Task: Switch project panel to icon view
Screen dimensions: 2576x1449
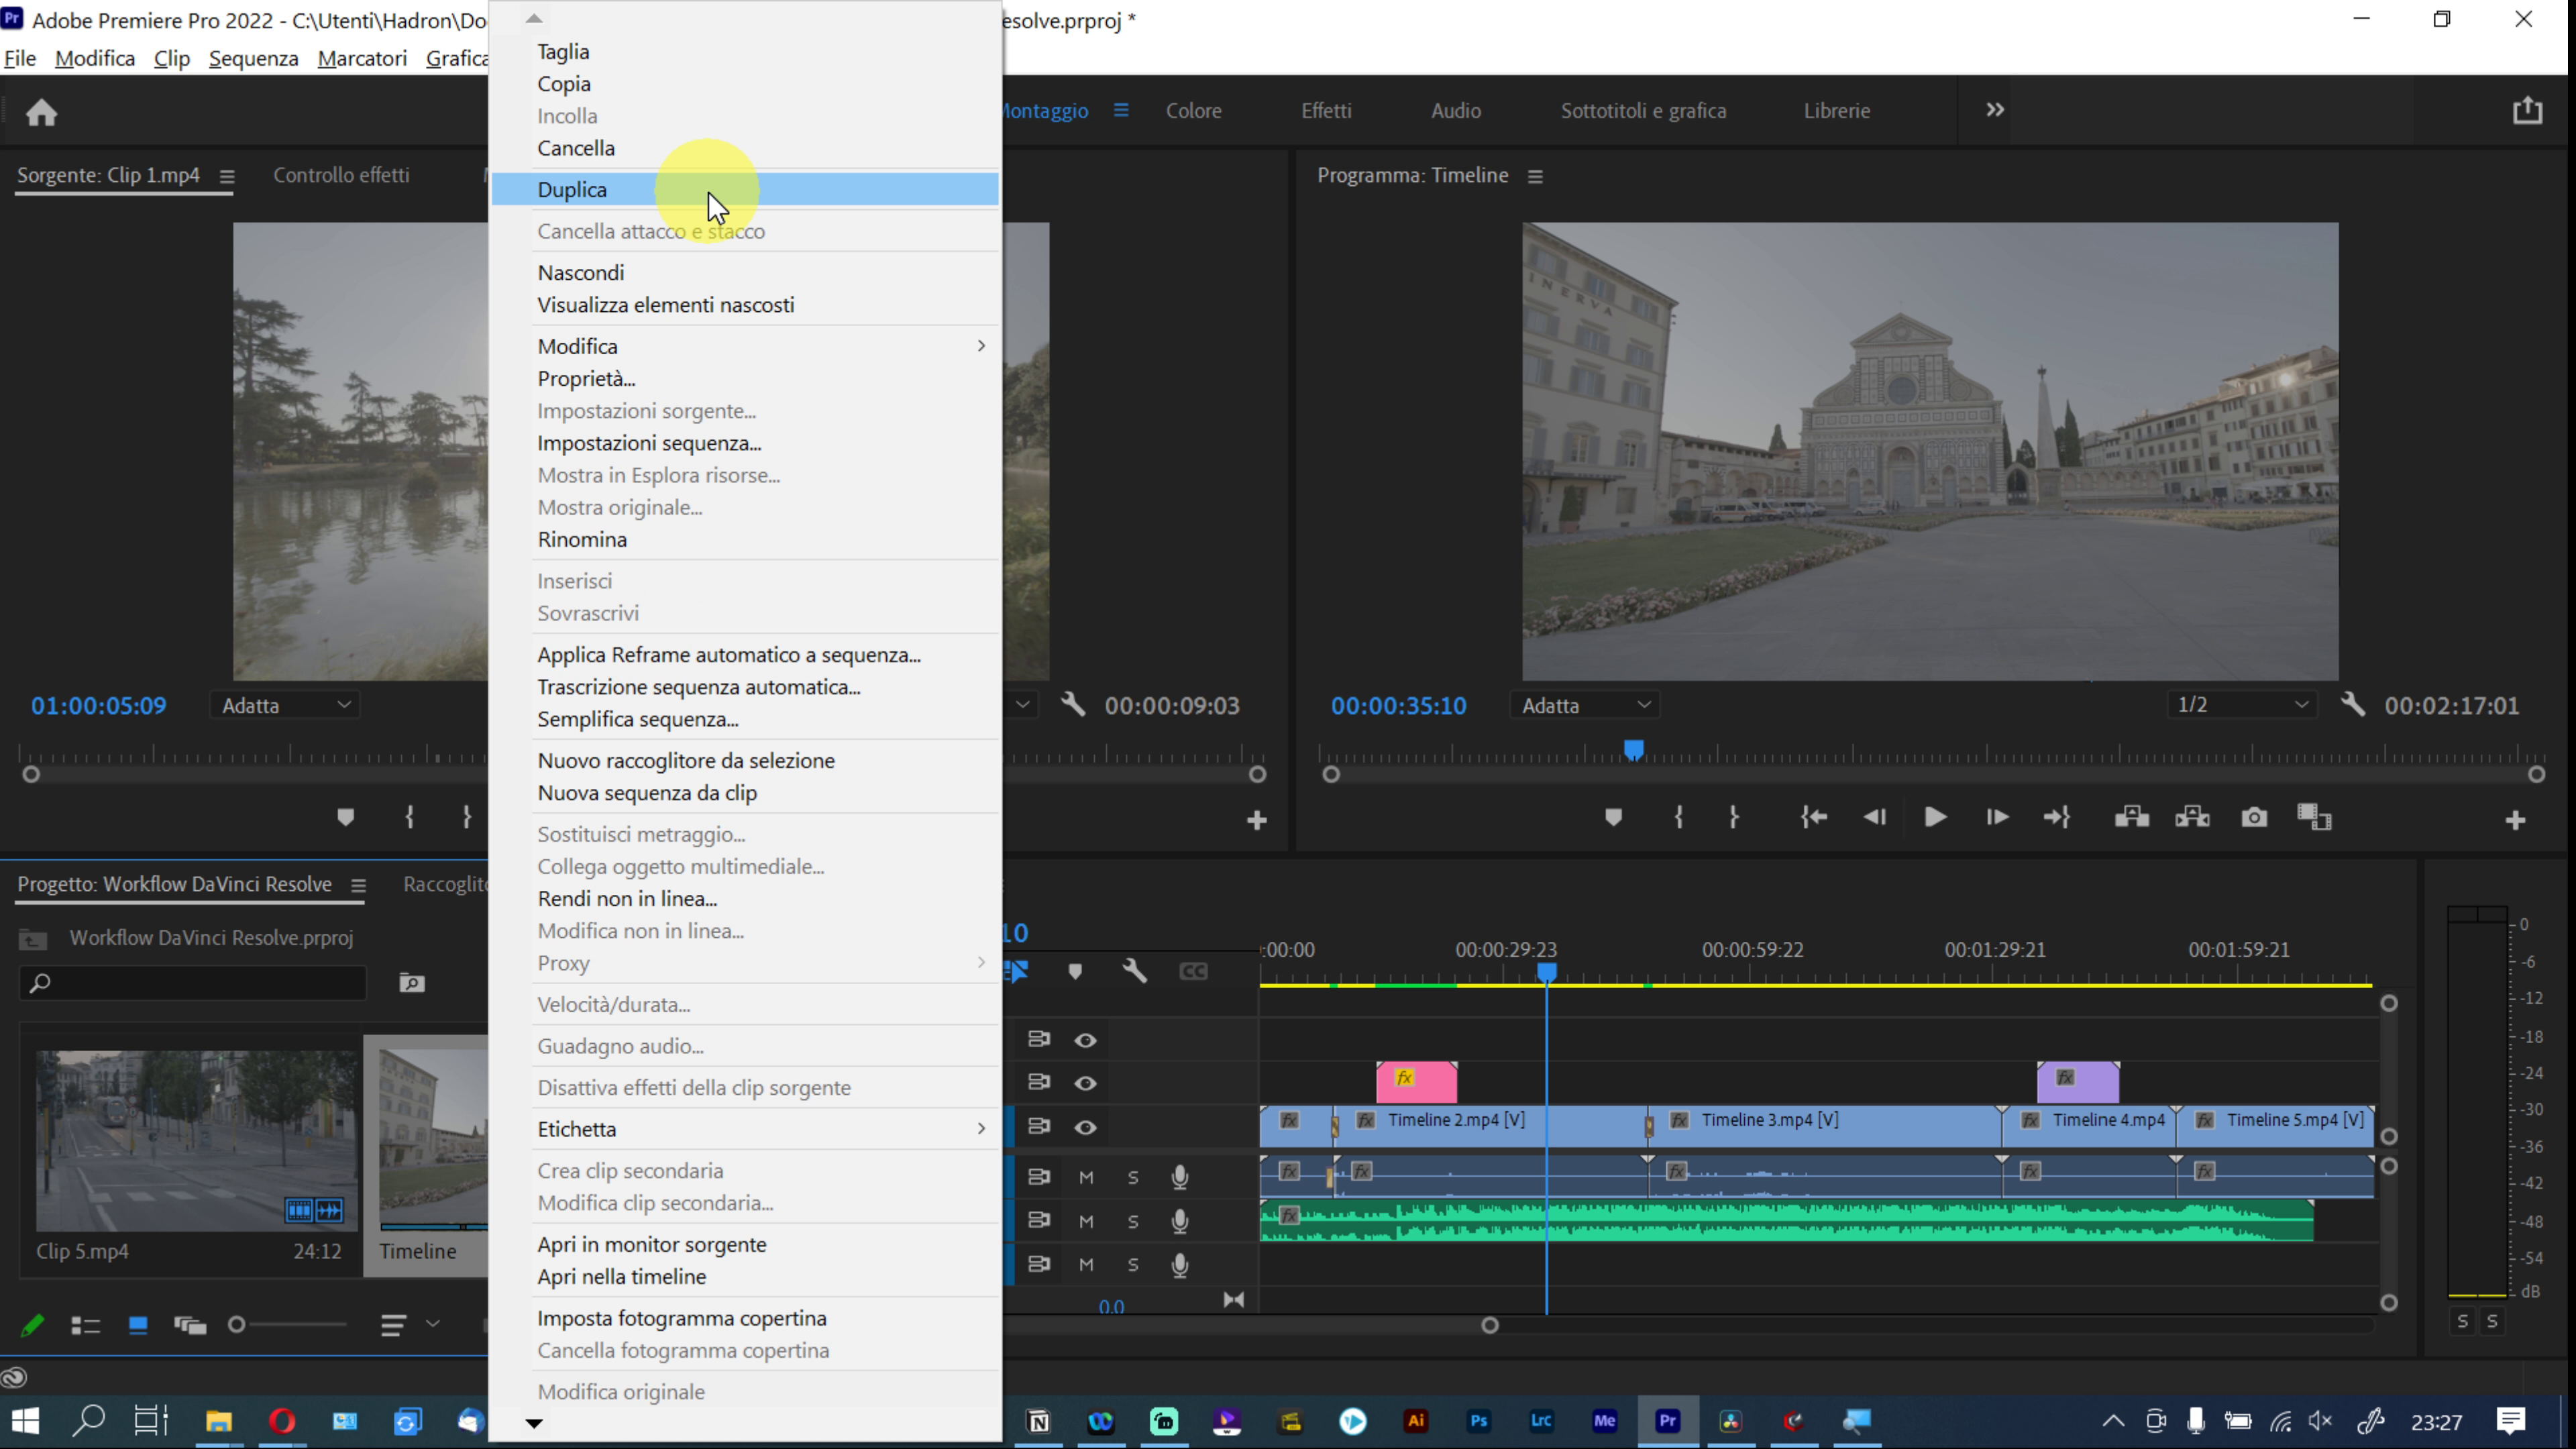Action: (138, 1326)
